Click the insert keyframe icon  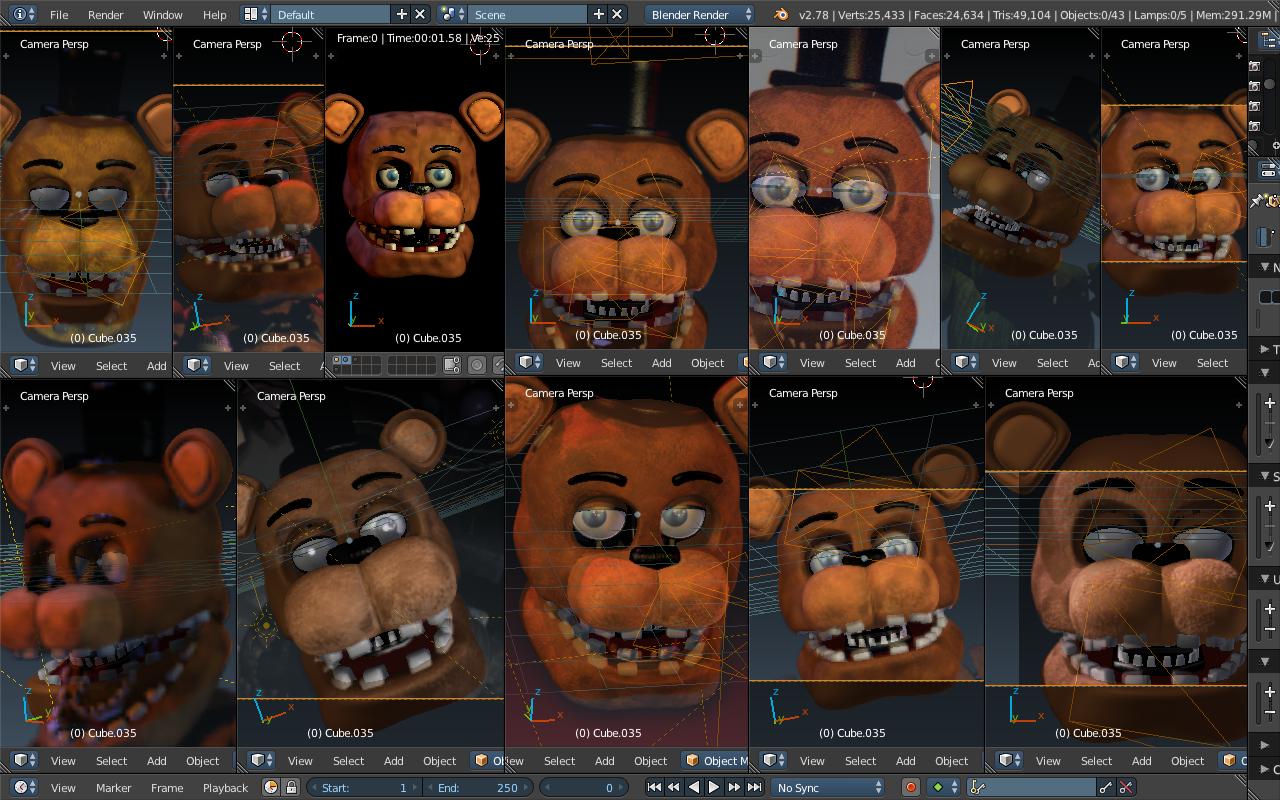coord(1106,787)
